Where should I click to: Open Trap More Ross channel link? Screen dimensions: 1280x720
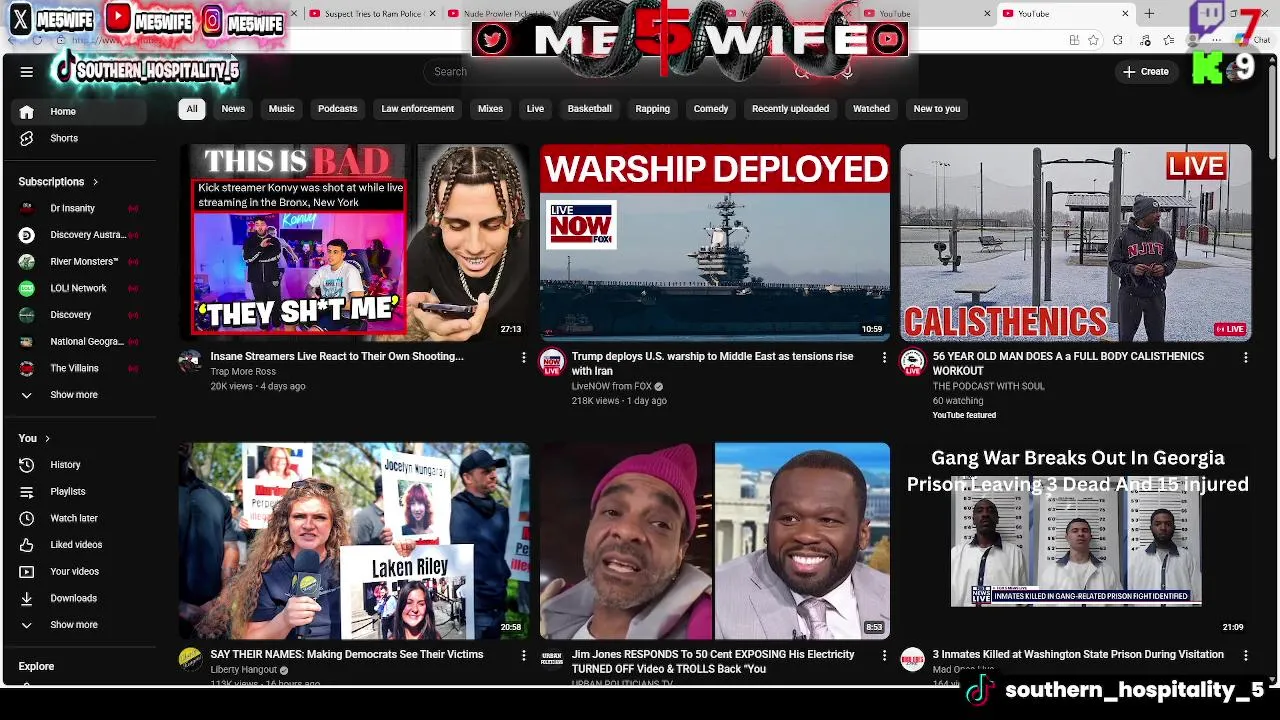click(243, 371)
